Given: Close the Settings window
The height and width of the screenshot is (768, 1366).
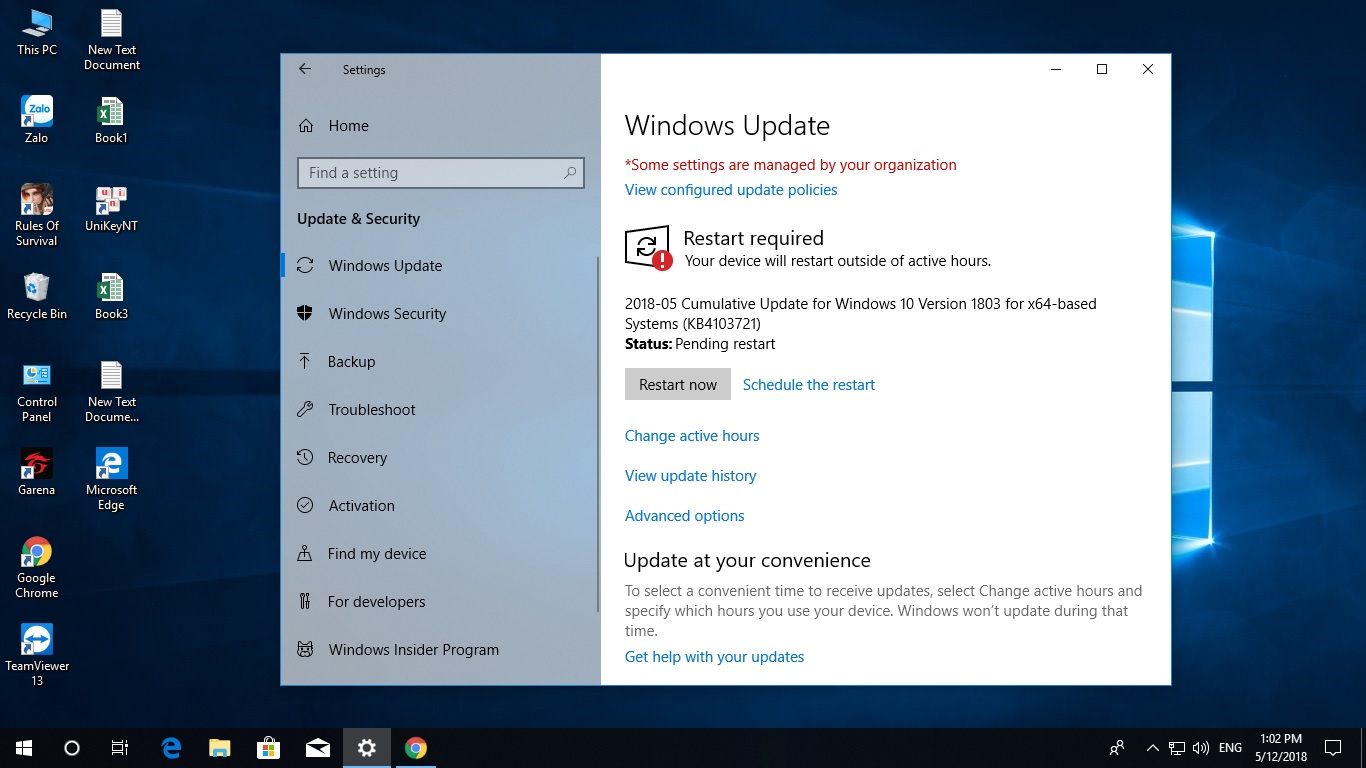Looking at the screenshot, I should [1148, 69].
